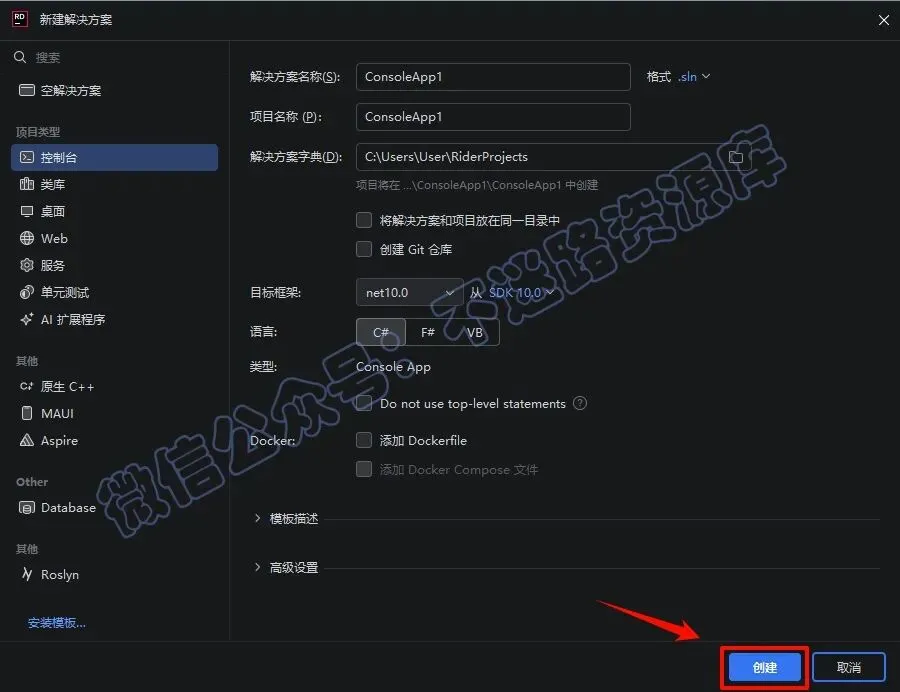Select the 控制台 sidebar item
This screenshot has height=692, width=900.
(x=114, y=157)
